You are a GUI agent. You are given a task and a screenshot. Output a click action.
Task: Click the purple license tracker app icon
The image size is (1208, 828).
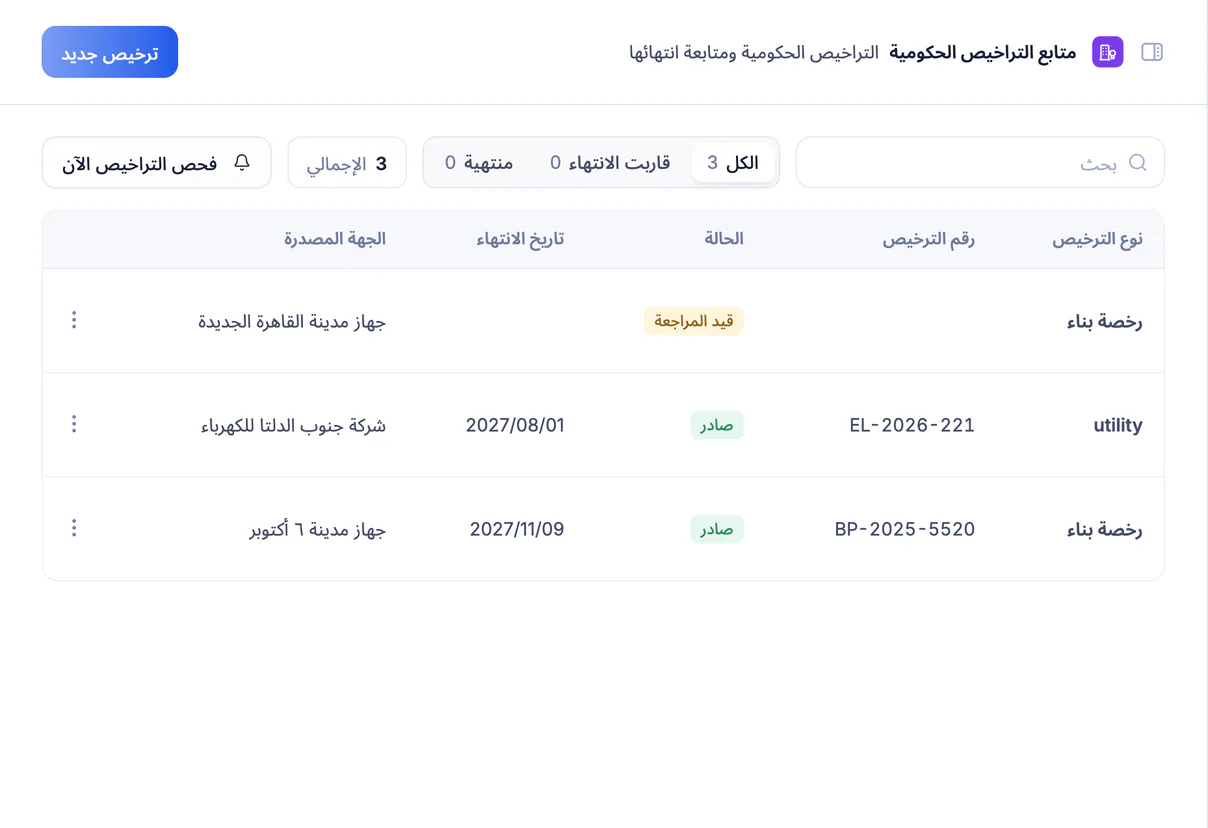[x=1108, y=52]
